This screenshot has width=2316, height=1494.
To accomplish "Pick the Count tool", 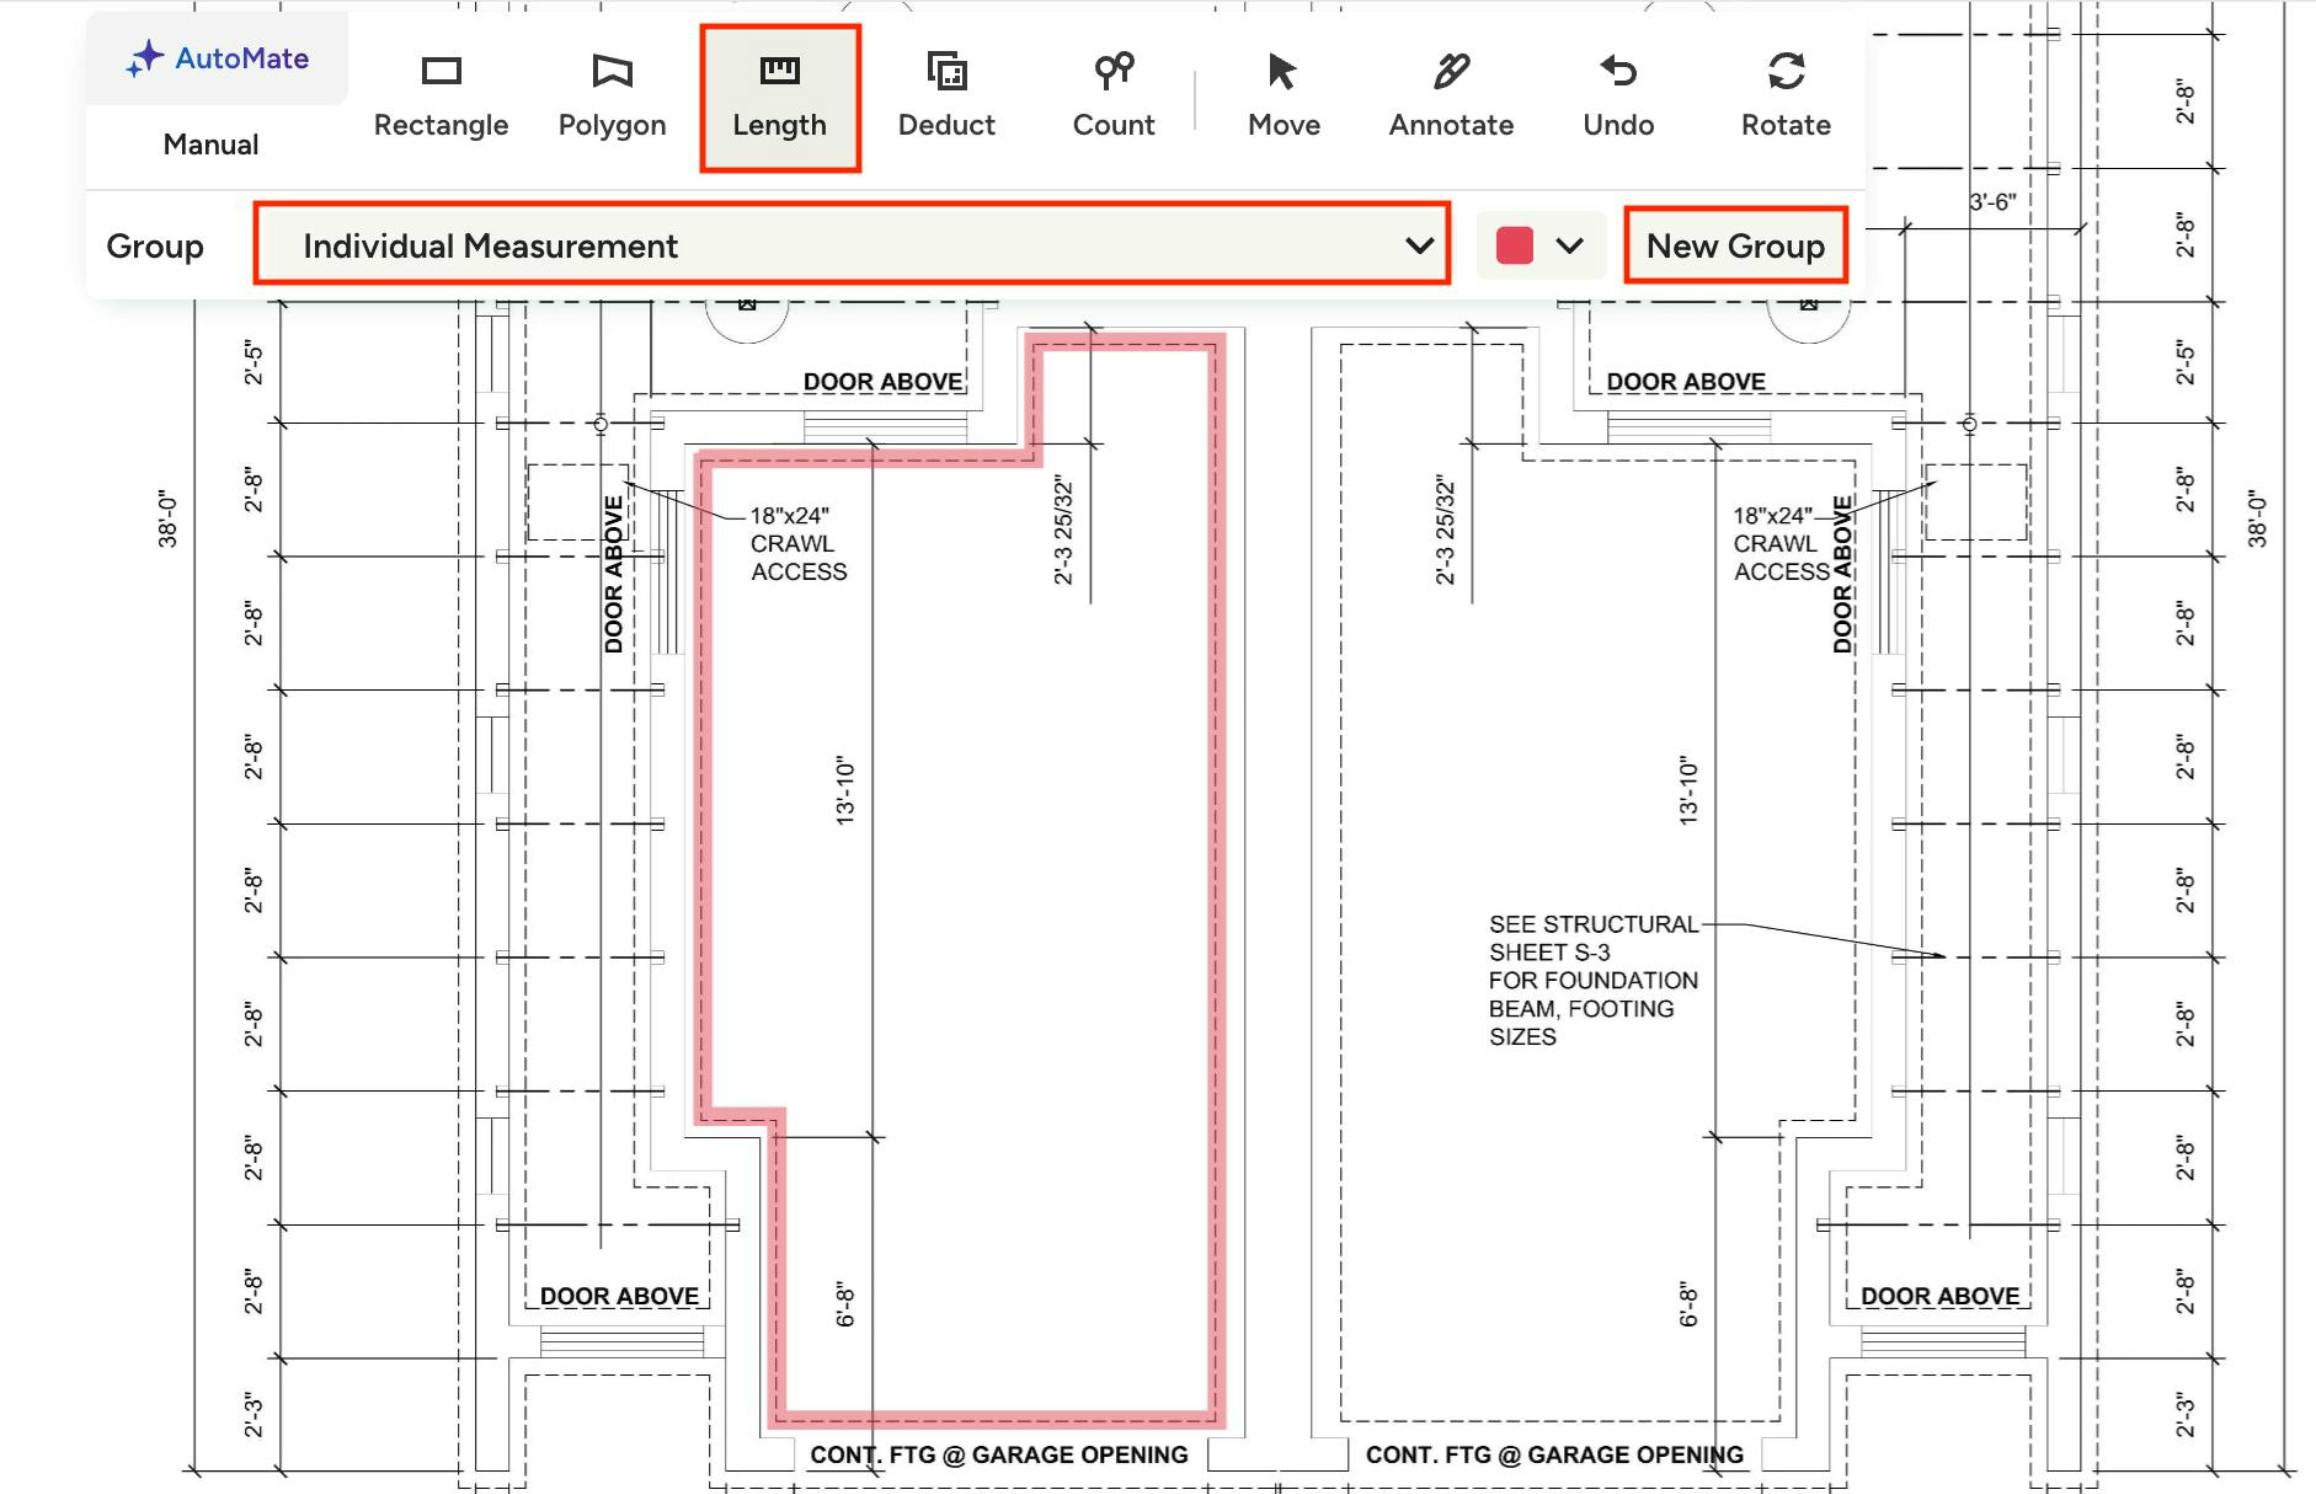I will [x=1113, y=96].
